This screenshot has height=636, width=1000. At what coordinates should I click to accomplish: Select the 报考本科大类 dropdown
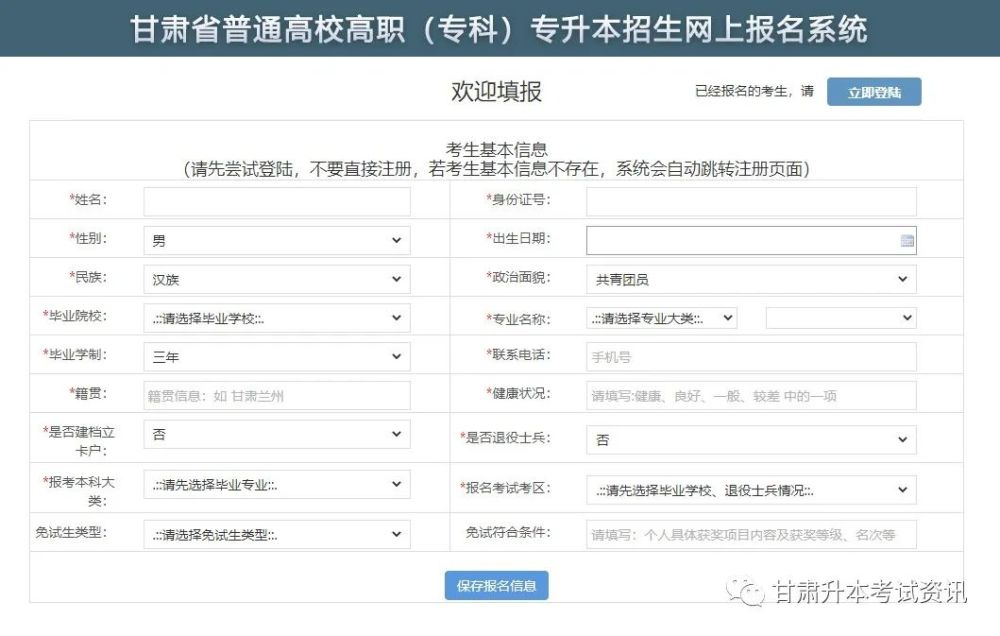[x=277, y=484]
